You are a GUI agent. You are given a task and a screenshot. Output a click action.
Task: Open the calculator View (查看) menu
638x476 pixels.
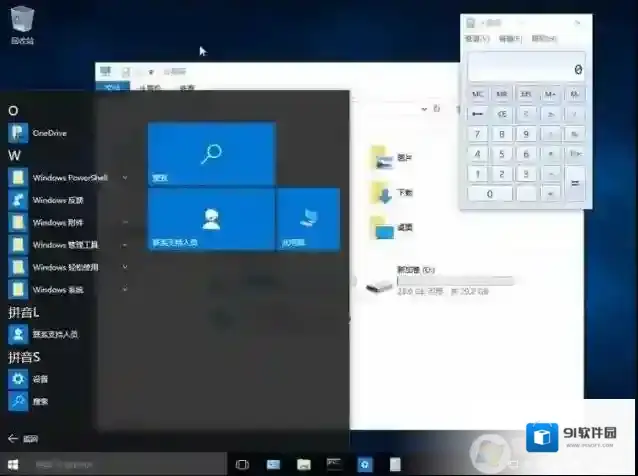tap(476, 39)
